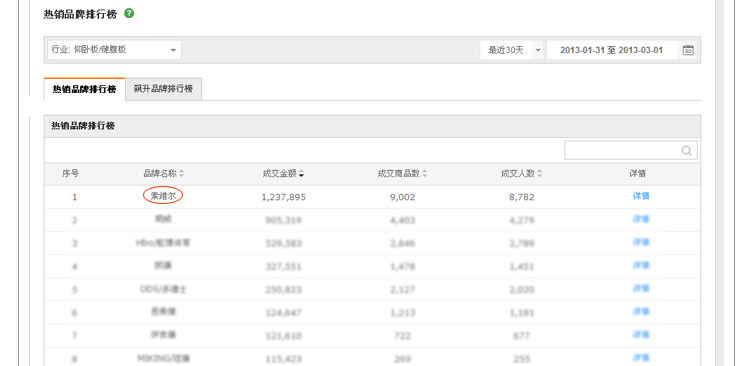This screenshot has height=366, width=750.
Task: Click the search magnifier icon
Action: (686, 151)
